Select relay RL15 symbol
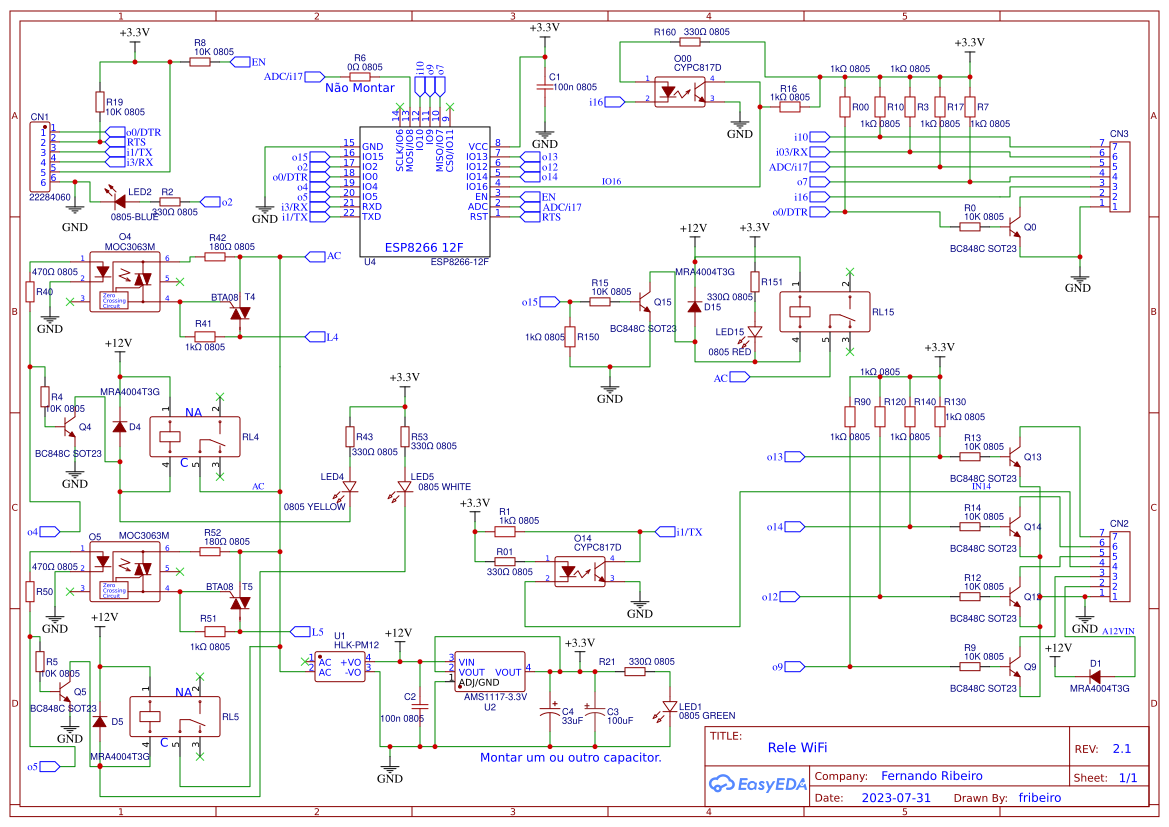 (824, 311)
